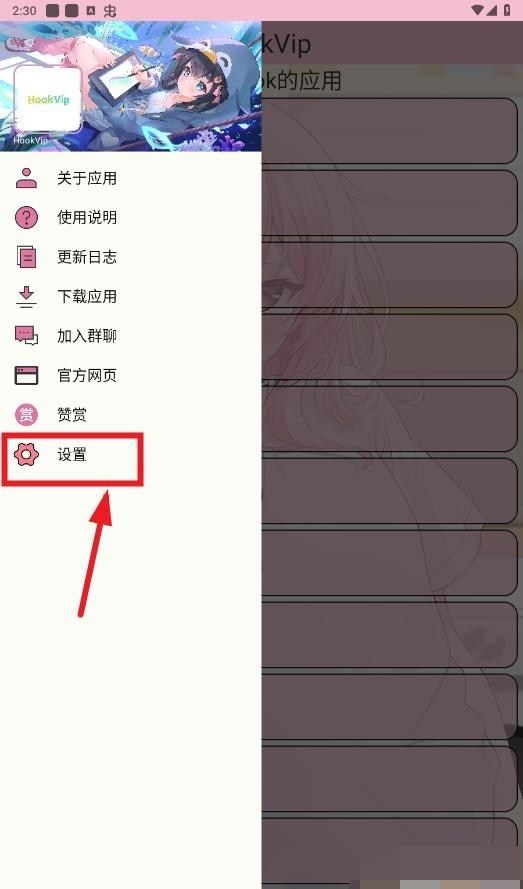
Task: Tap the 设置 gear icon
Action: point(26,454)
